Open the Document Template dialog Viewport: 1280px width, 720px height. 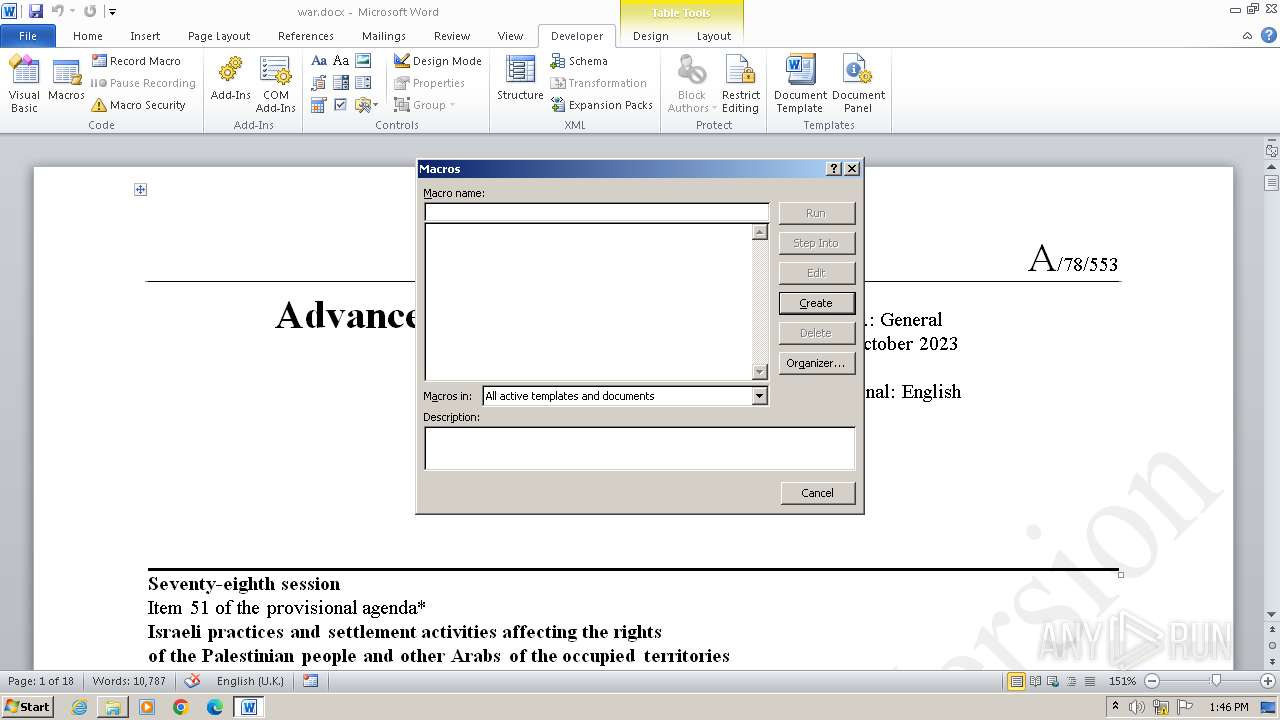pyautogui.click(x=800, y=84)
